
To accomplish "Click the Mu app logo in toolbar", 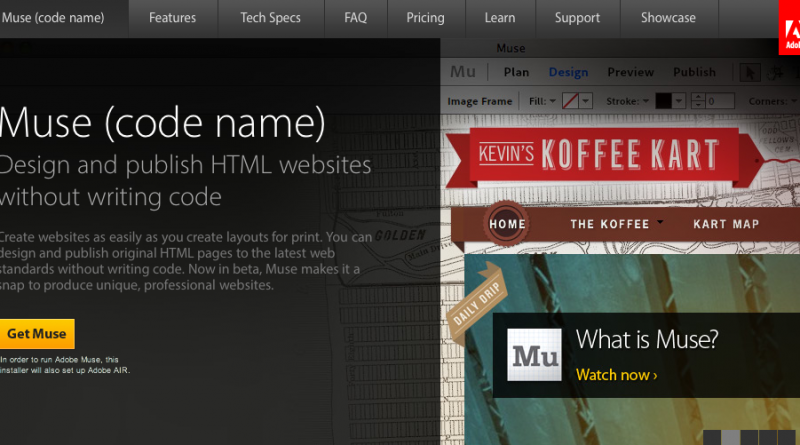I will tap(463, 72).
